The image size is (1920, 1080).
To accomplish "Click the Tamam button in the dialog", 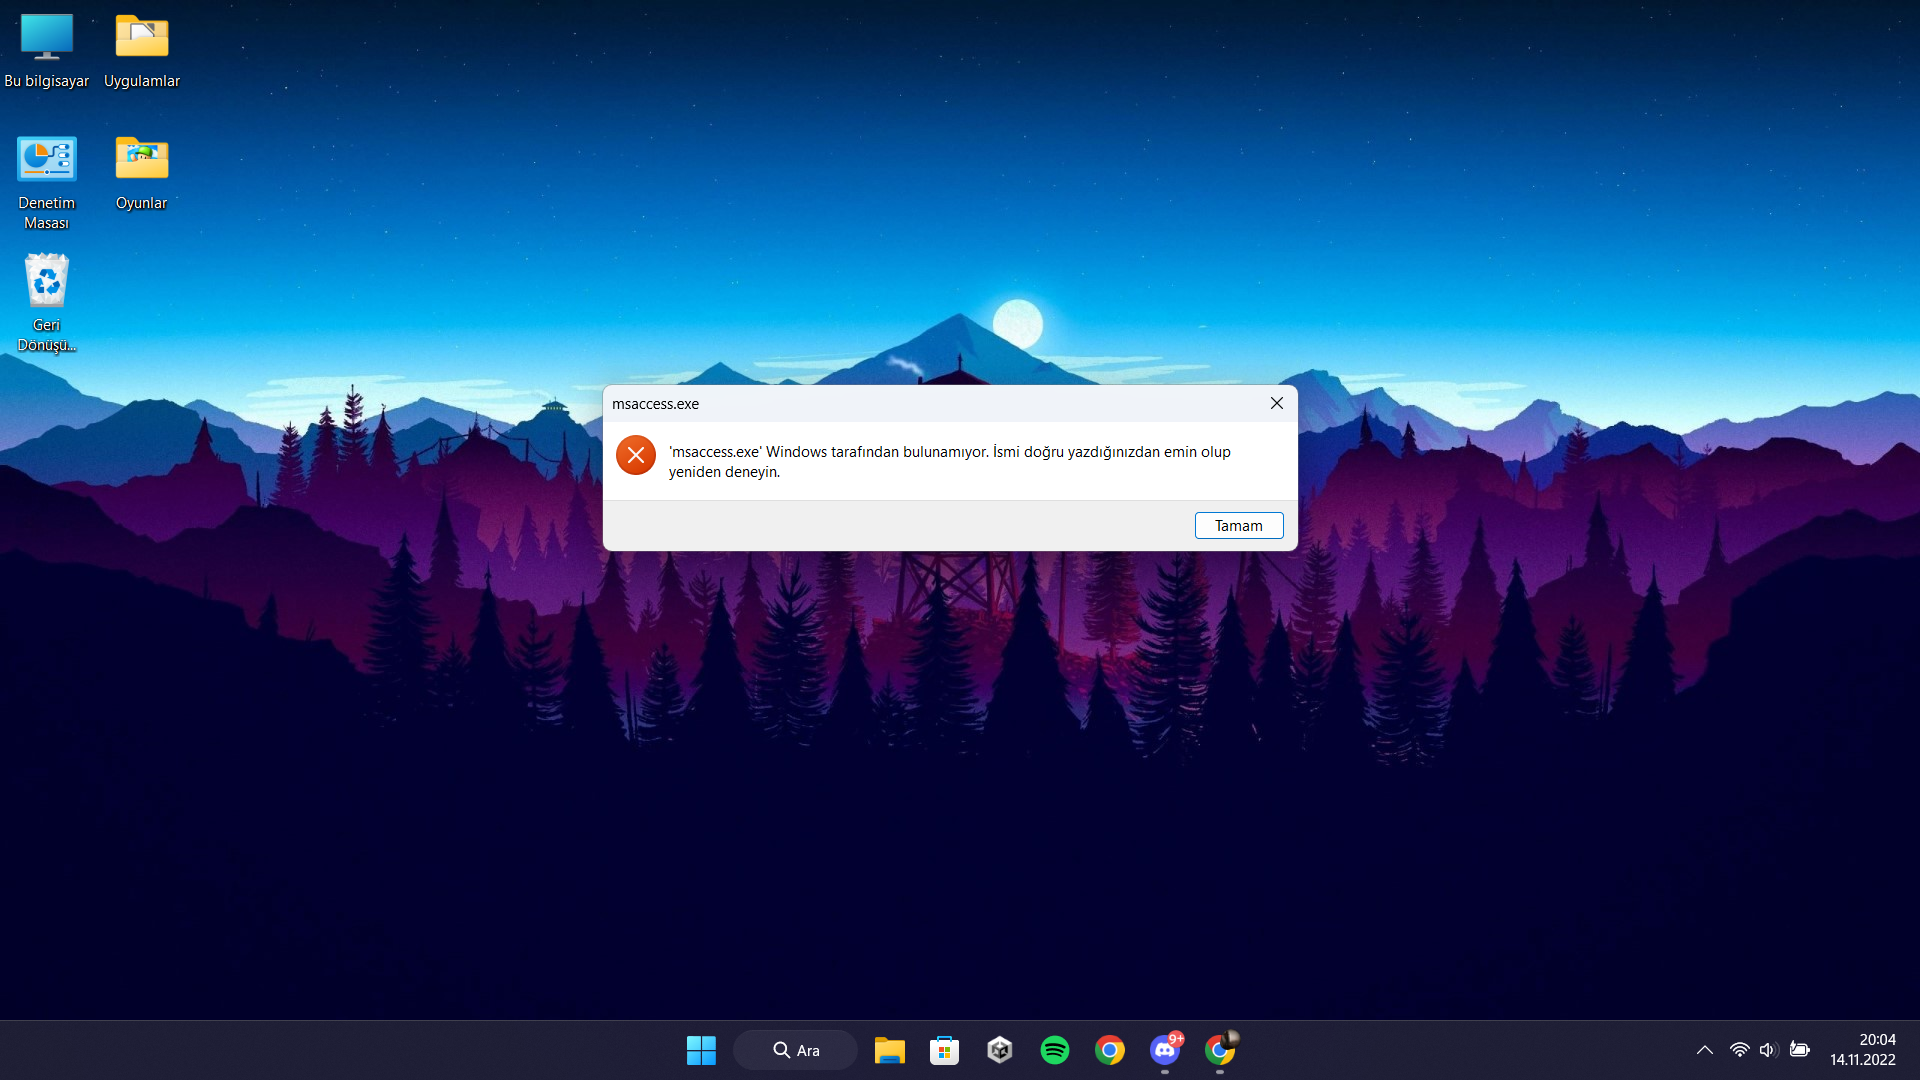I will tap(1238, 526).
